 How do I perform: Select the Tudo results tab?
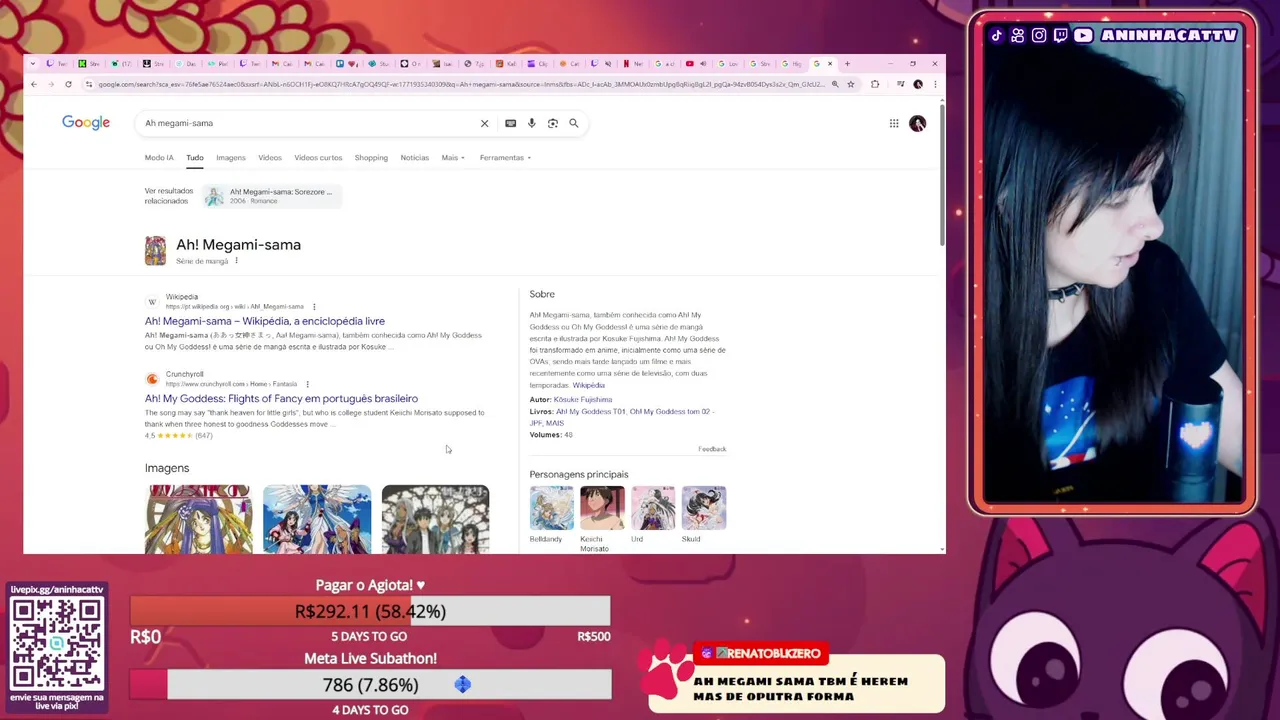(194, 158)
